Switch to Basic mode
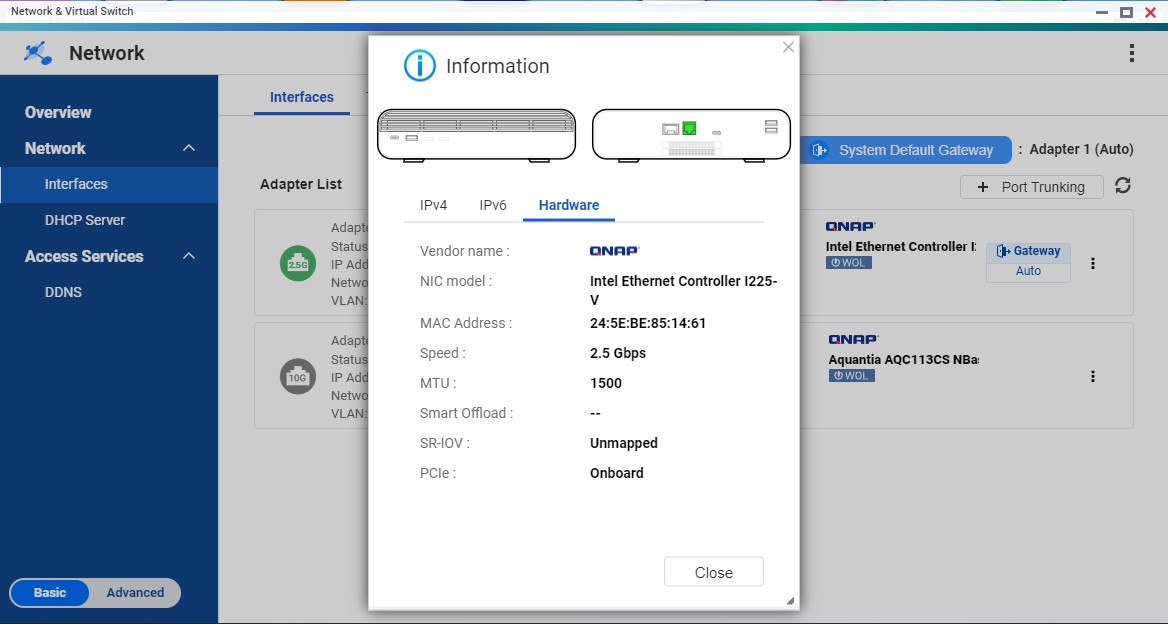 pos(50,593)
